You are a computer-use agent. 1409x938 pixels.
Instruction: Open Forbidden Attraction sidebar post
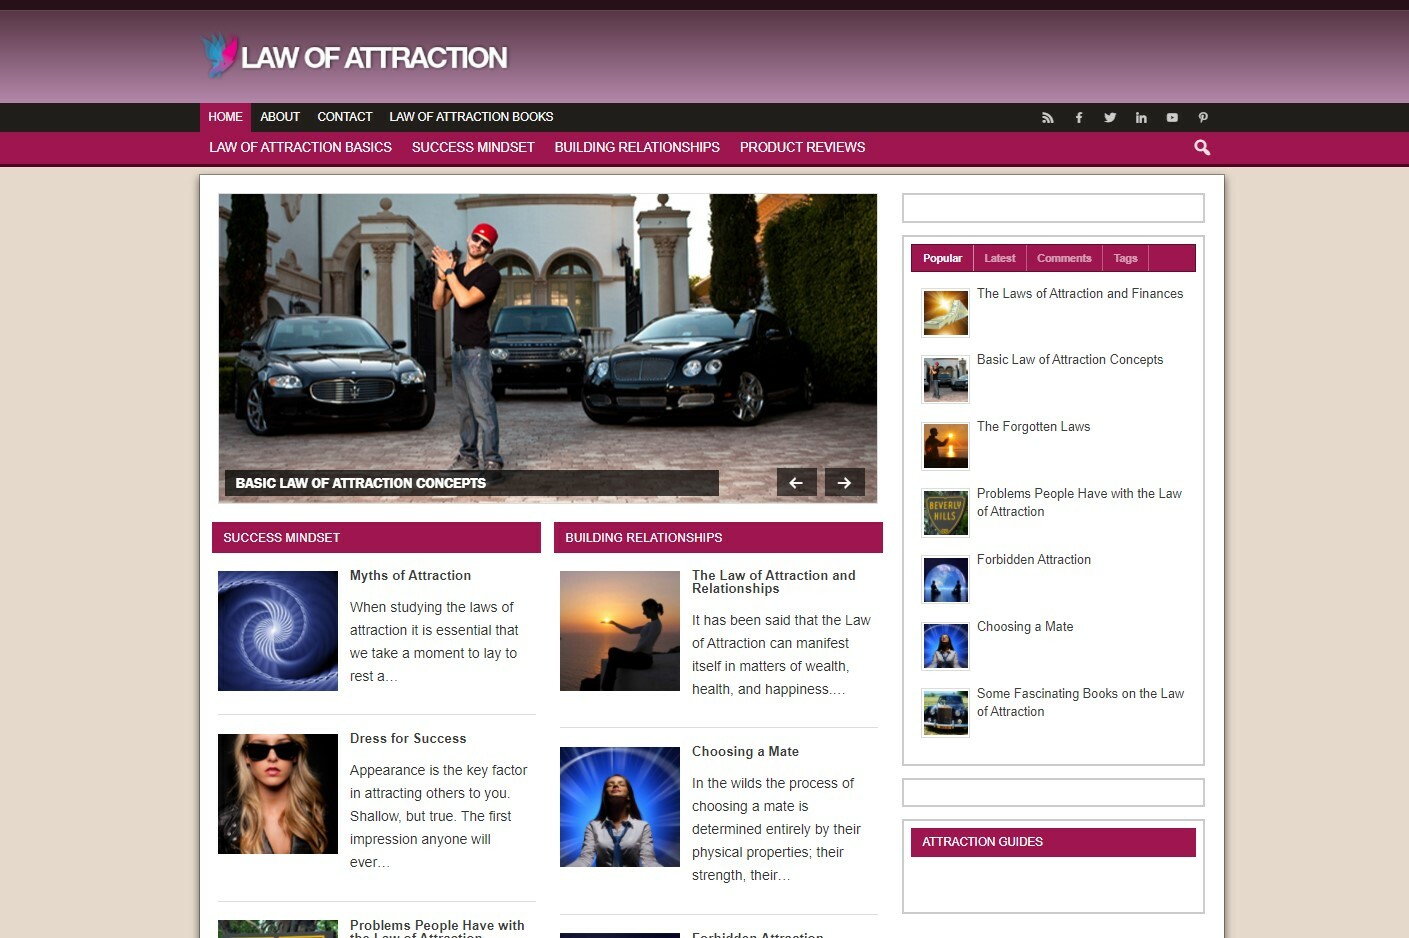1034,560
